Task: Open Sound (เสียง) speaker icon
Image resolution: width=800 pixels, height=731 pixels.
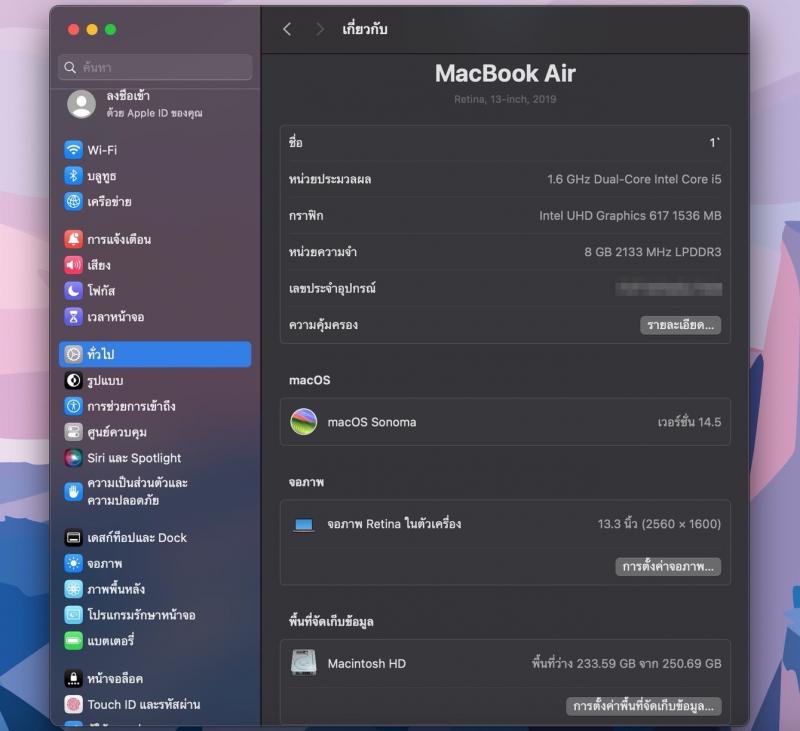Action: pyautogui.click(x=73, y=265)
